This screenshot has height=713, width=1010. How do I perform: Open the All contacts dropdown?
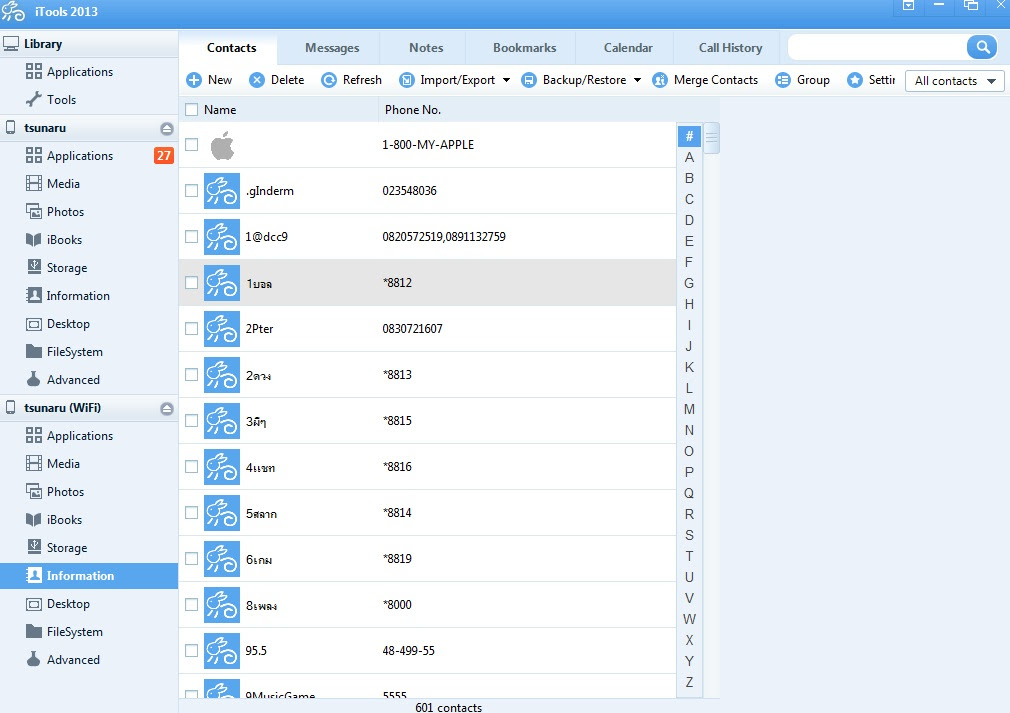955,81
